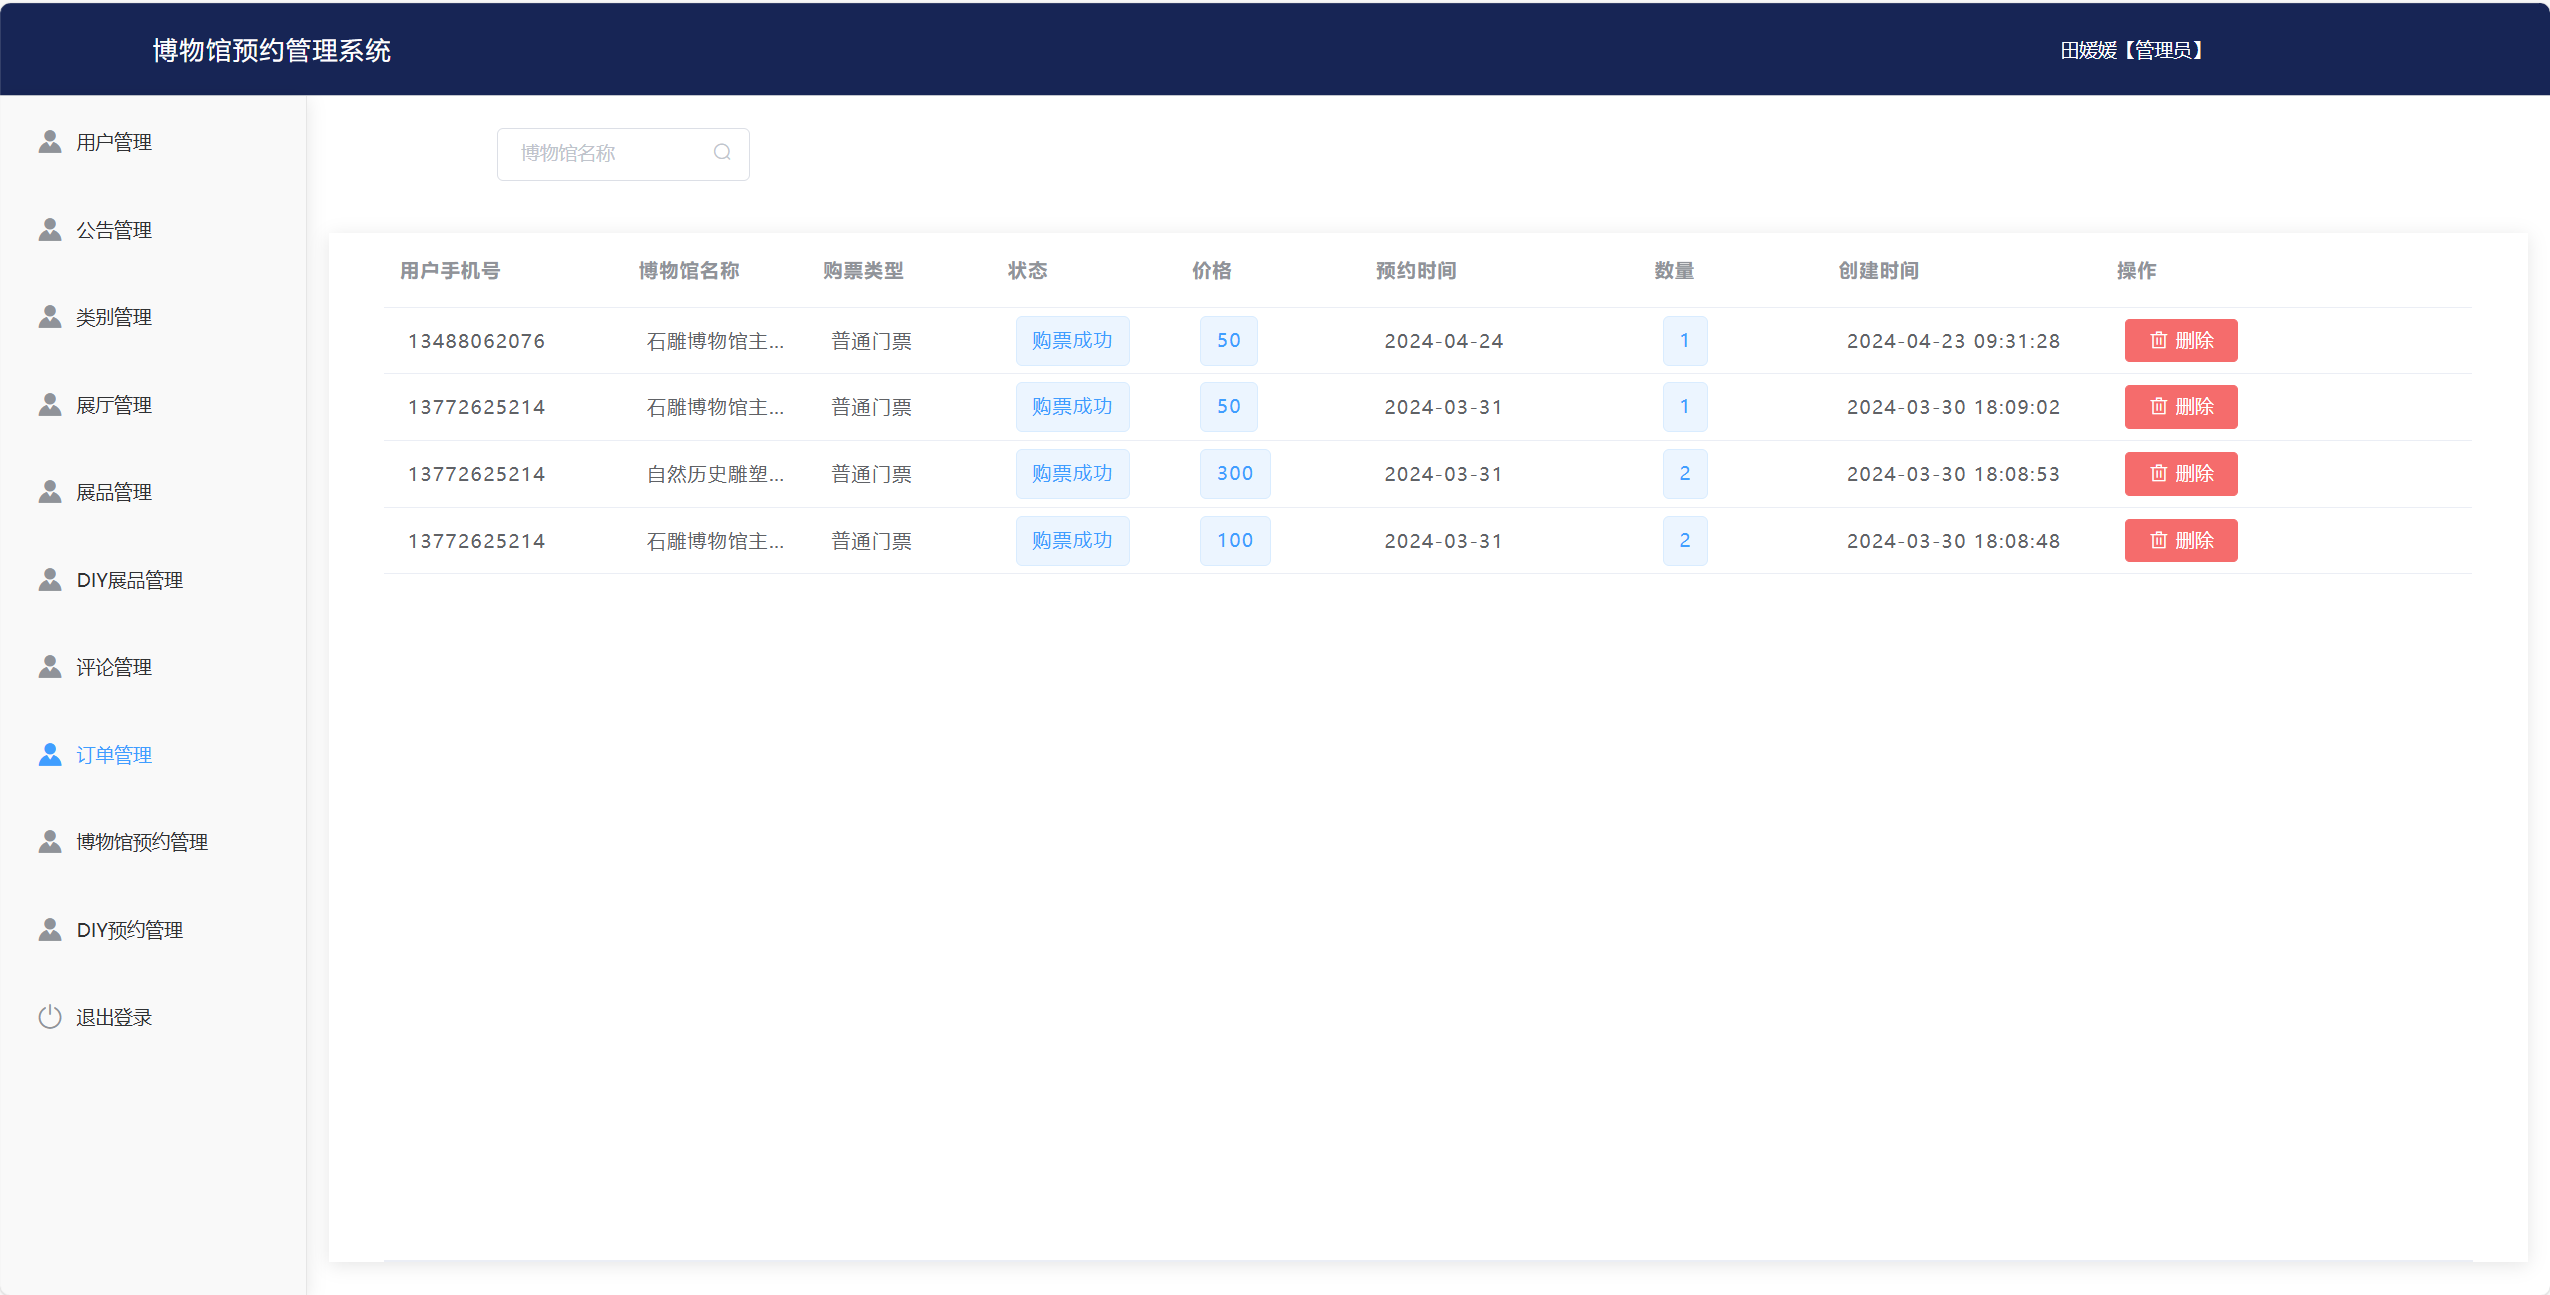Click the search magnifier icon
Viewport: 2550px width, 1295px height.
[x=722, y=152]
